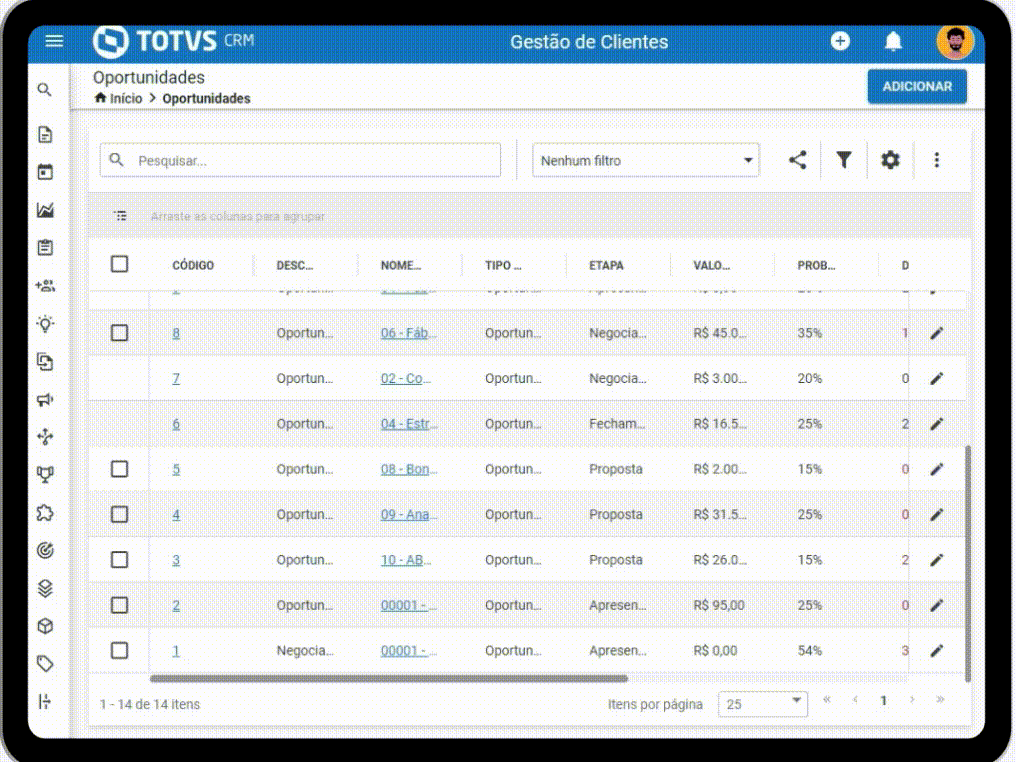1016x762 pixels.
Task: Open the sidebar lightbulb icon
Action: click(45, 324)
